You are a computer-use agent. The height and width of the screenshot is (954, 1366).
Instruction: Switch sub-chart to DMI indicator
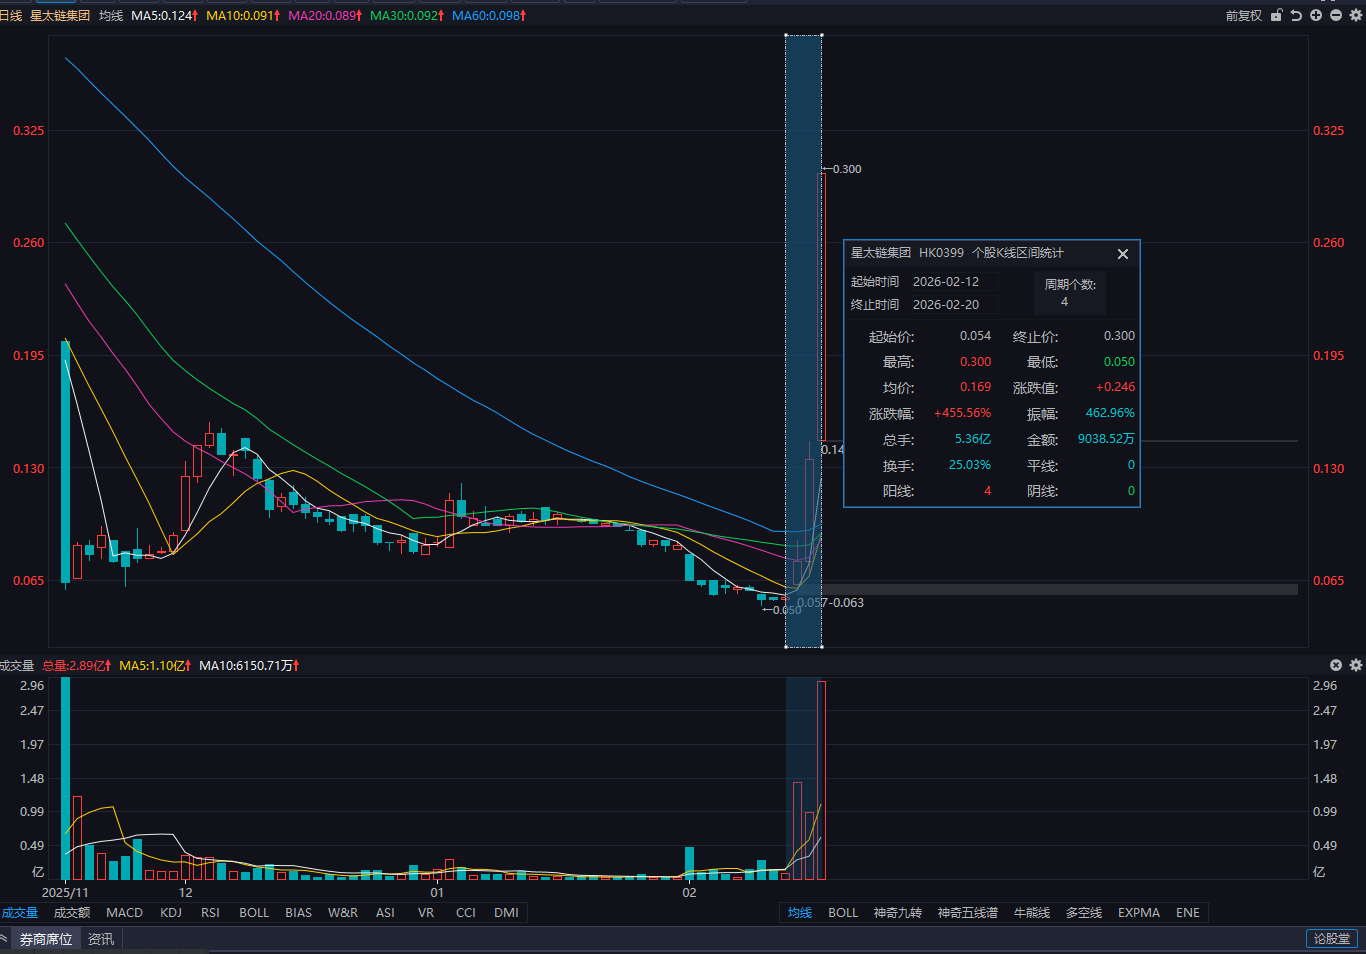[x=507, y=913]
